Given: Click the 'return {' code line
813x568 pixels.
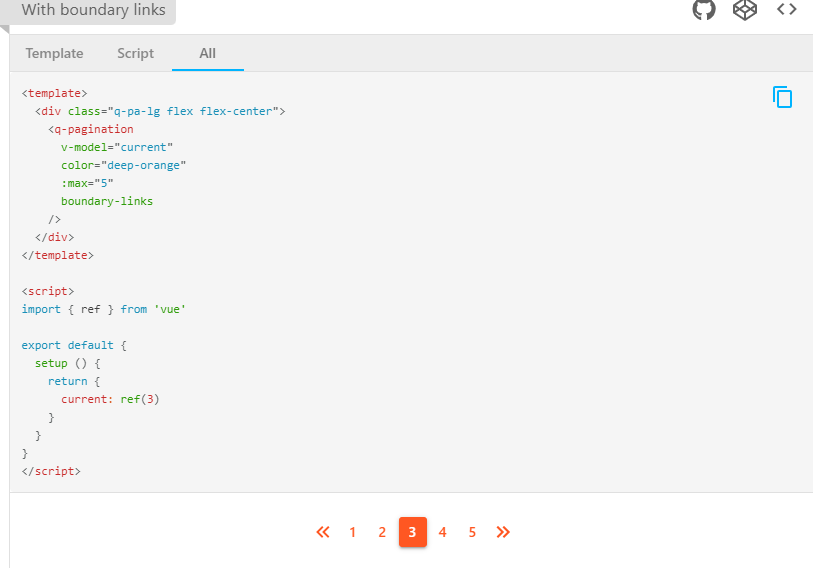Looking at the screenshot, I should (x=74, y=381).
